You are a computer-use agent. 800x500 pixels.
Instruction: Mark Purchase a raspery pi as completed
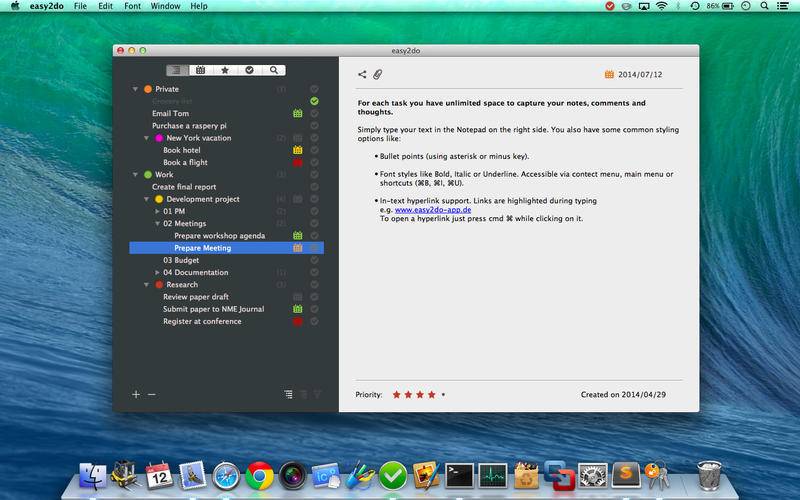[315, 126]
